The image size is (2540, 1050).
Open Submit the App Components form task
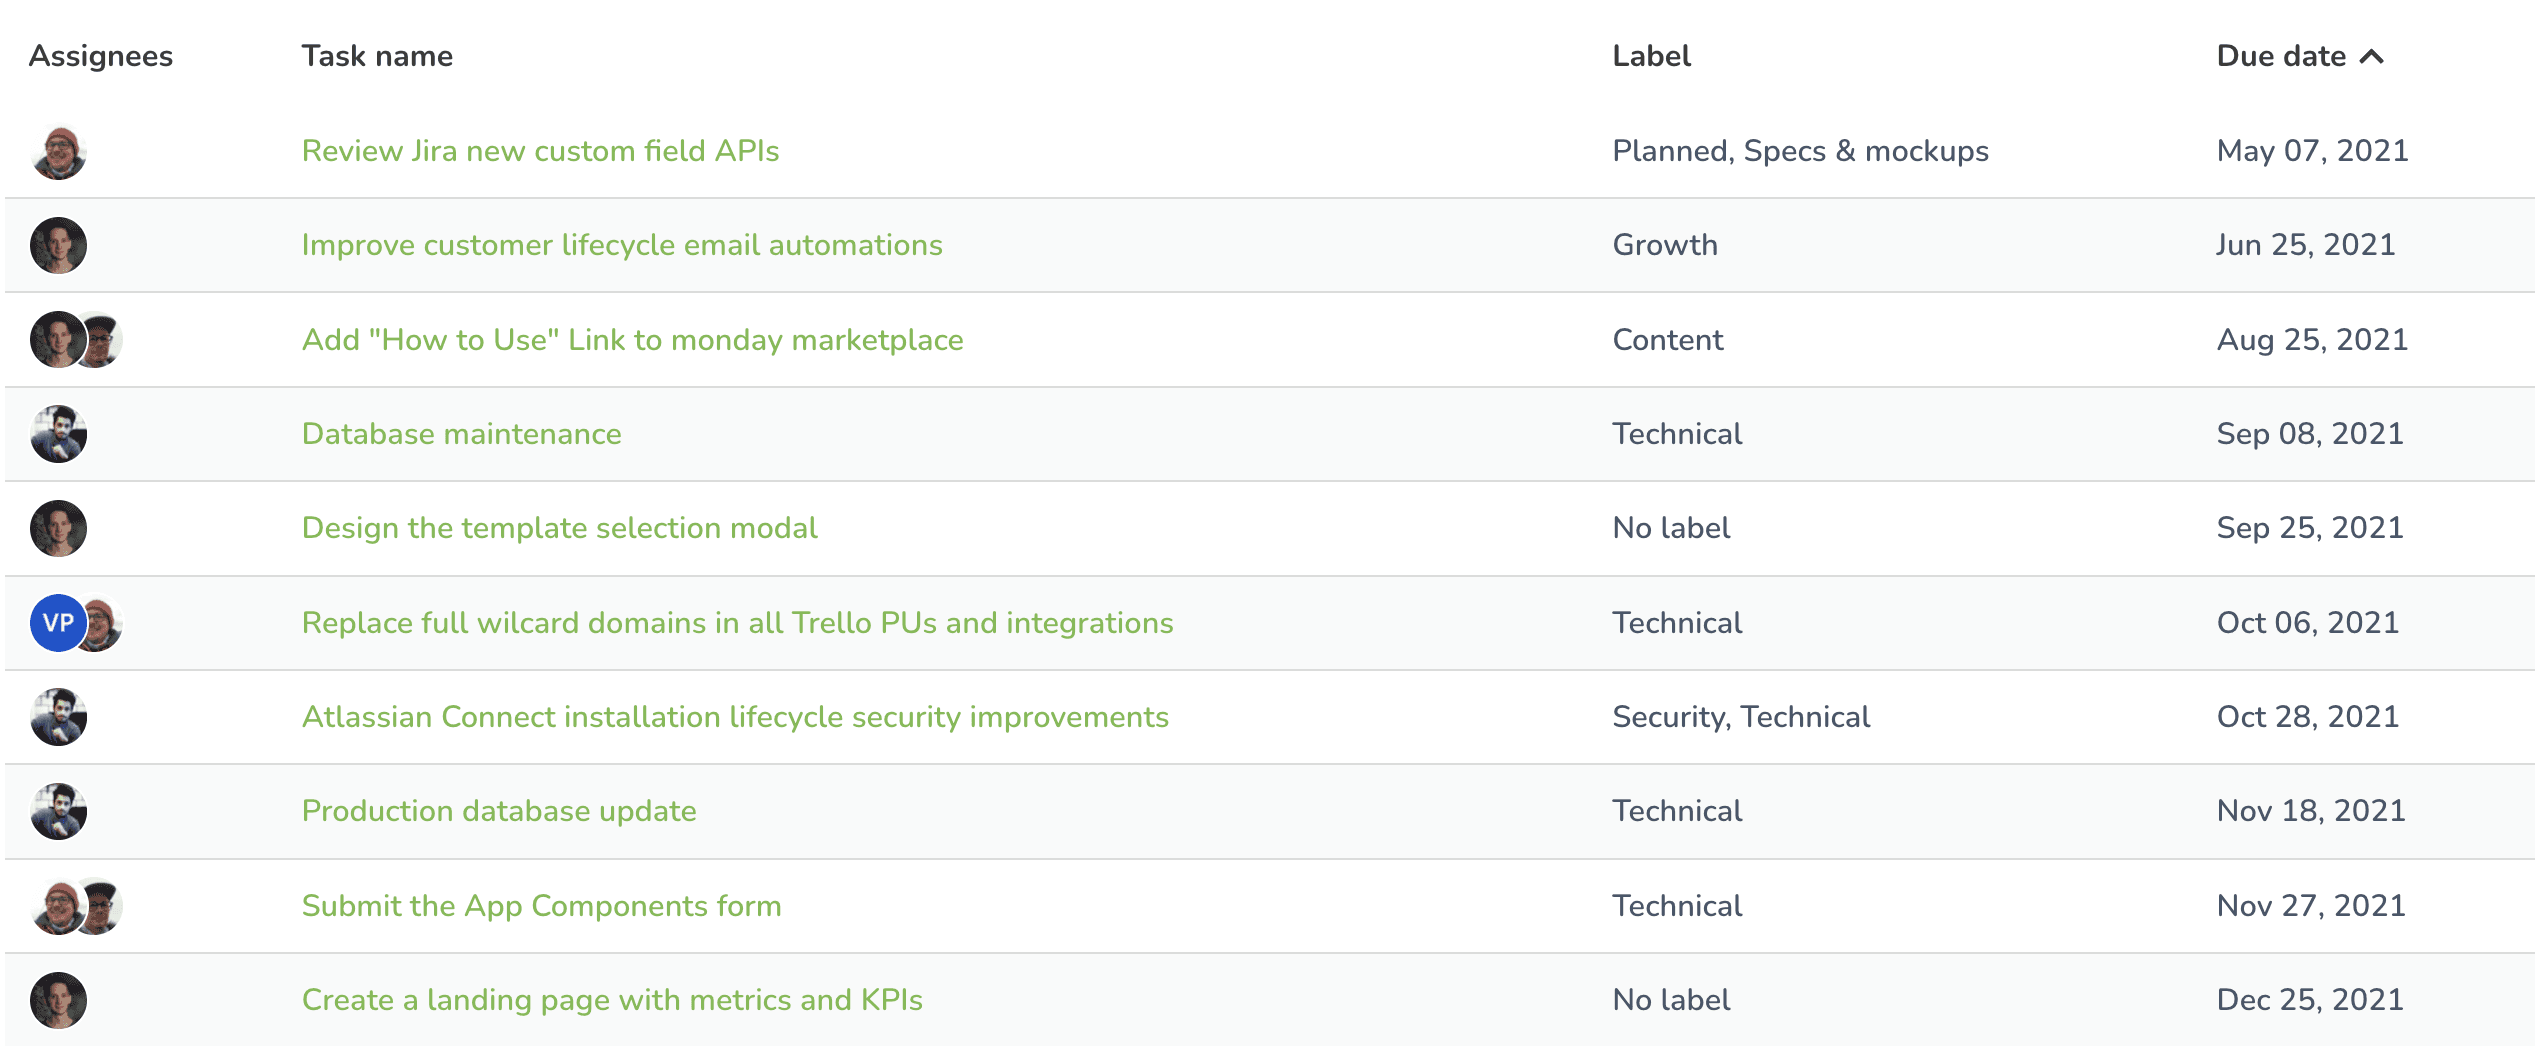541,906
